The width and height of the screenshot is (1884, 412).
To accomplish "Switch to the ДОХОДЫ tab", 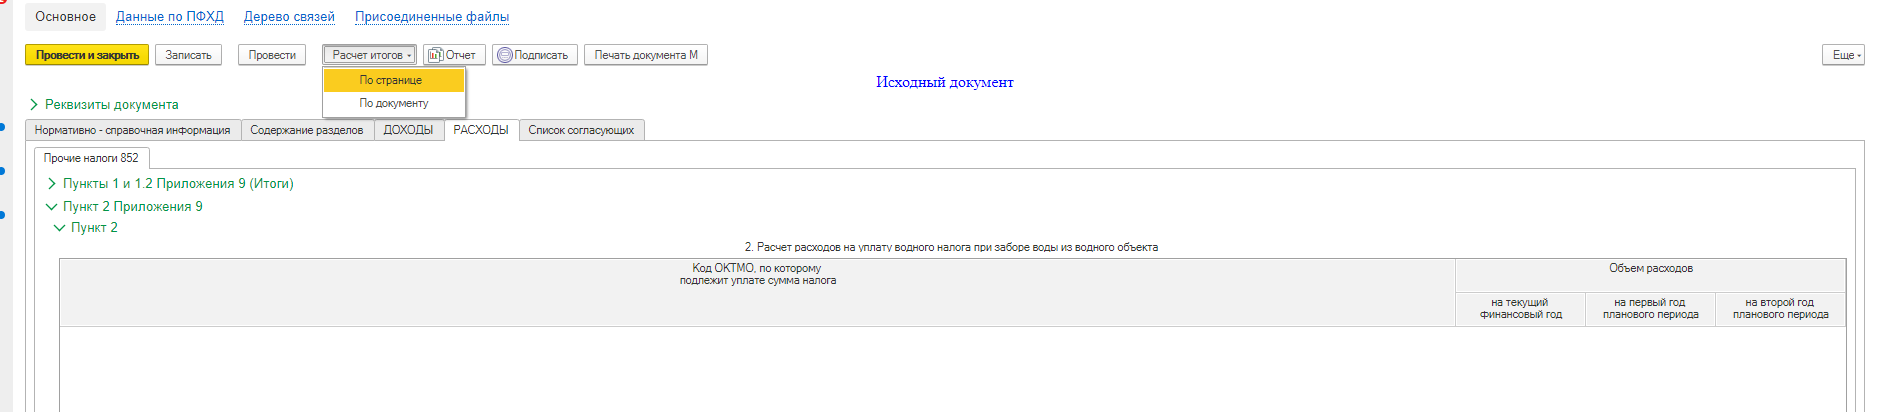I will coord(408,130).
